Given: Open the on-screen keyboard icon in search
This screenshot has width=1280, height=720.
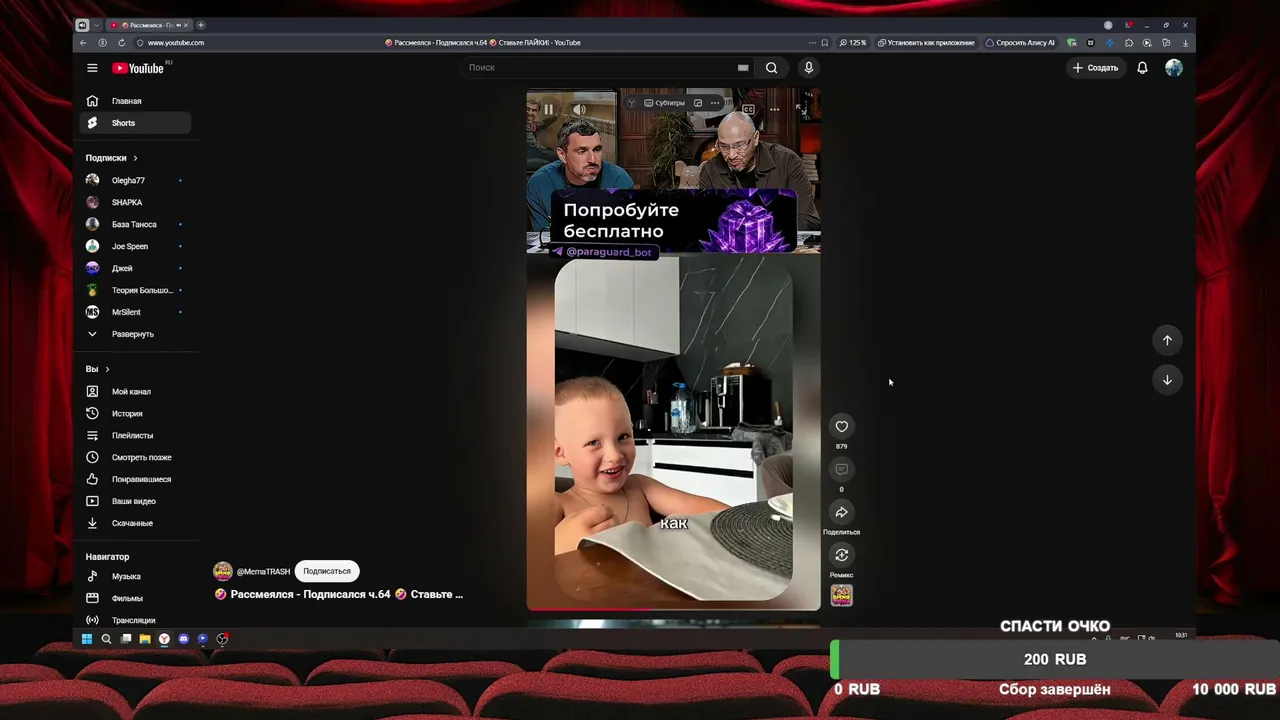Looking at the screenshot, I should pos(743,68).
